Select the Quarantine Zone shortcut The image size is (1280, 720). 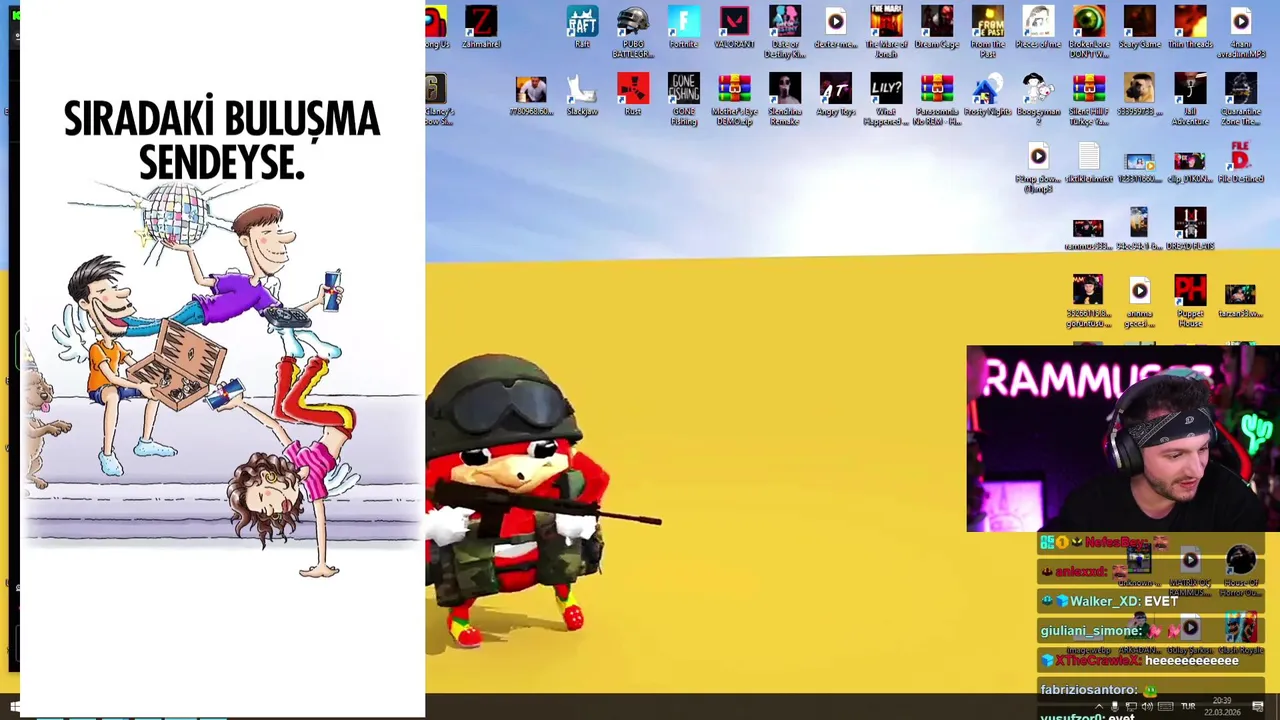[1241, 99]
